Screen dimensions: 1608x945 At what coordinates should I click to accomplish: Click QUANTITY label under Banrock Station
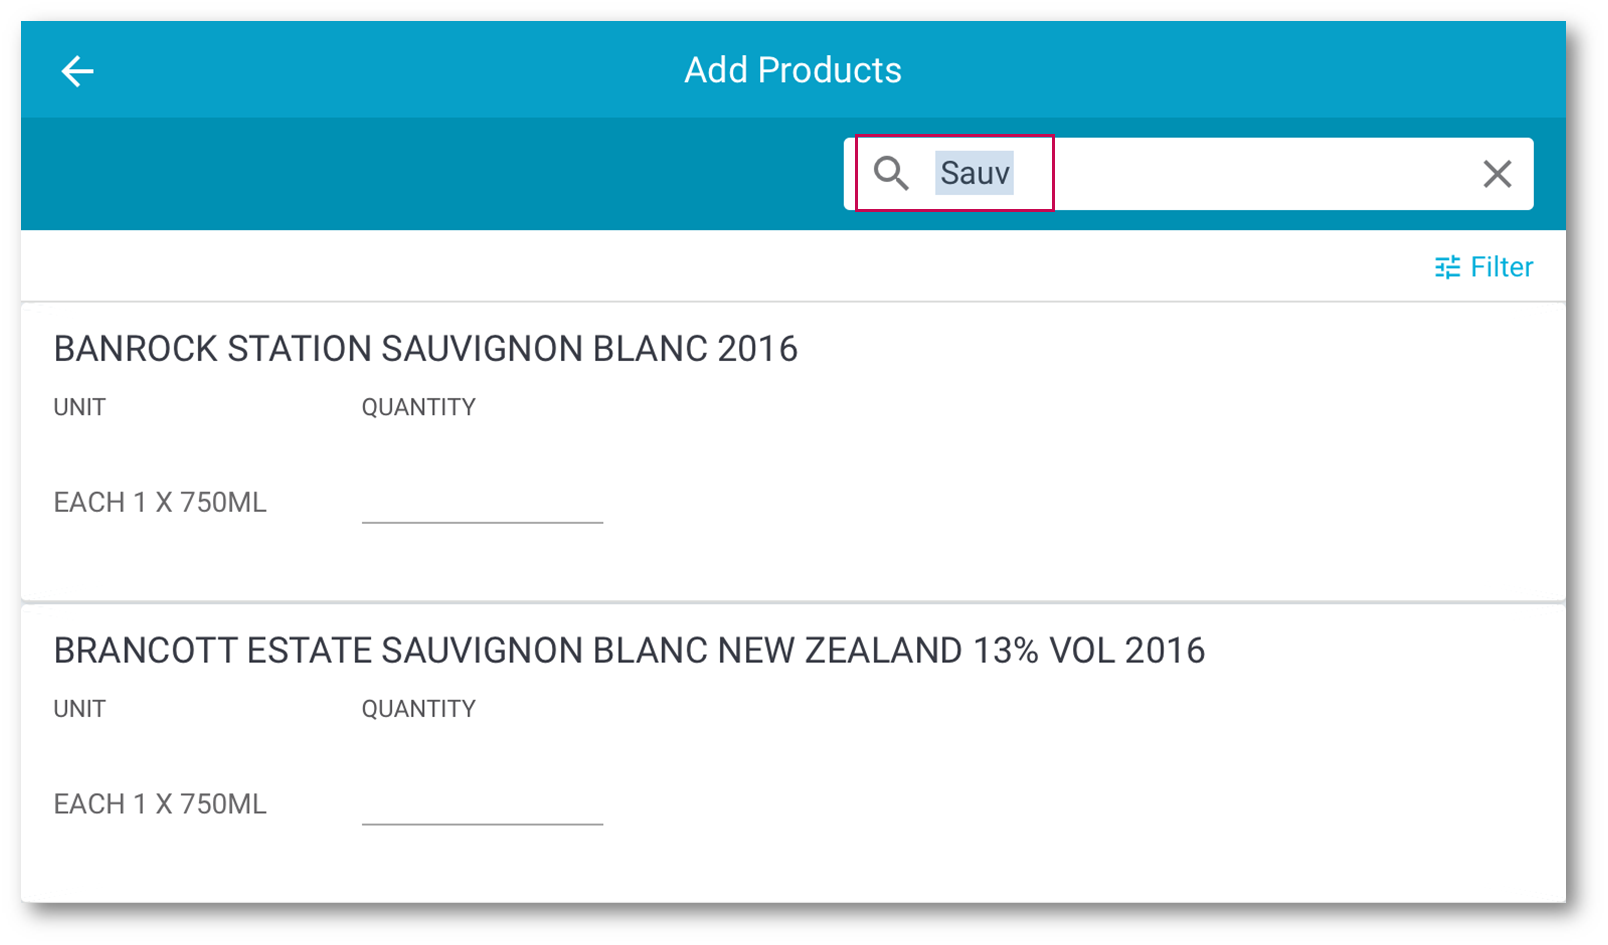point(418,407)
